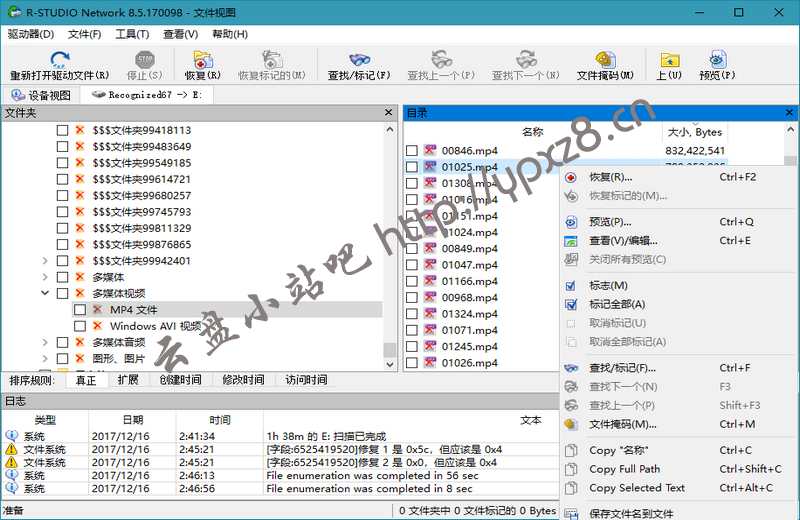Open the 工具(T) menu

click(132, 34)
